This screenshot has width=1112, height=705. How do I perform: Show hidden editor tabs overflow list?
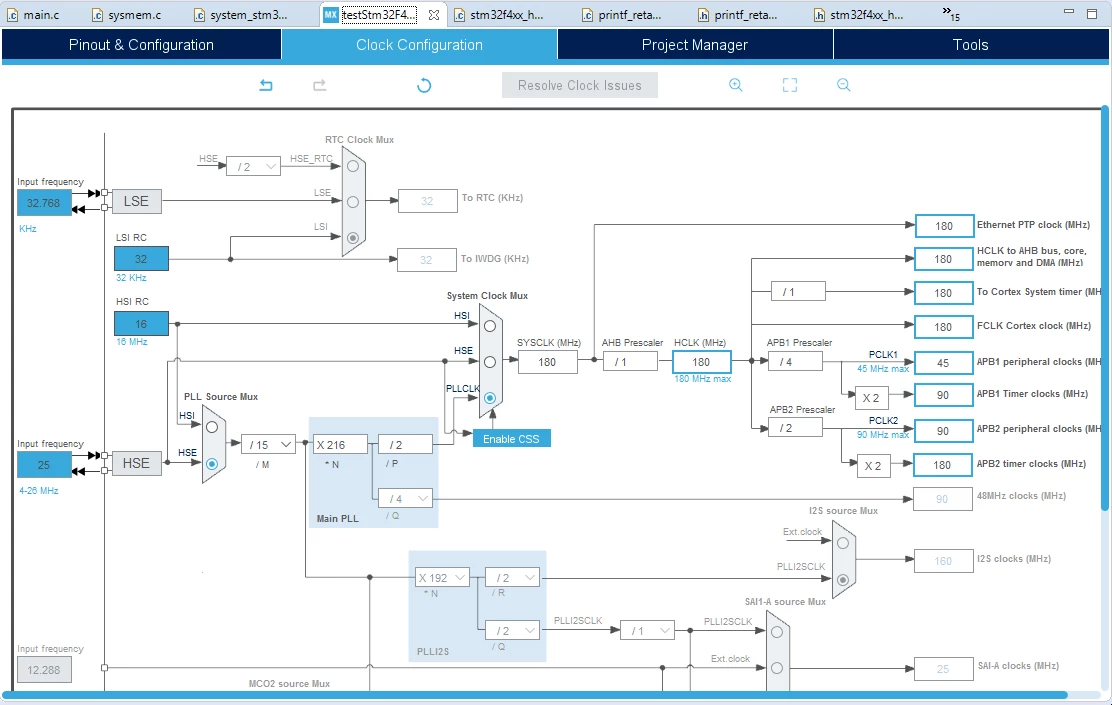950,13
